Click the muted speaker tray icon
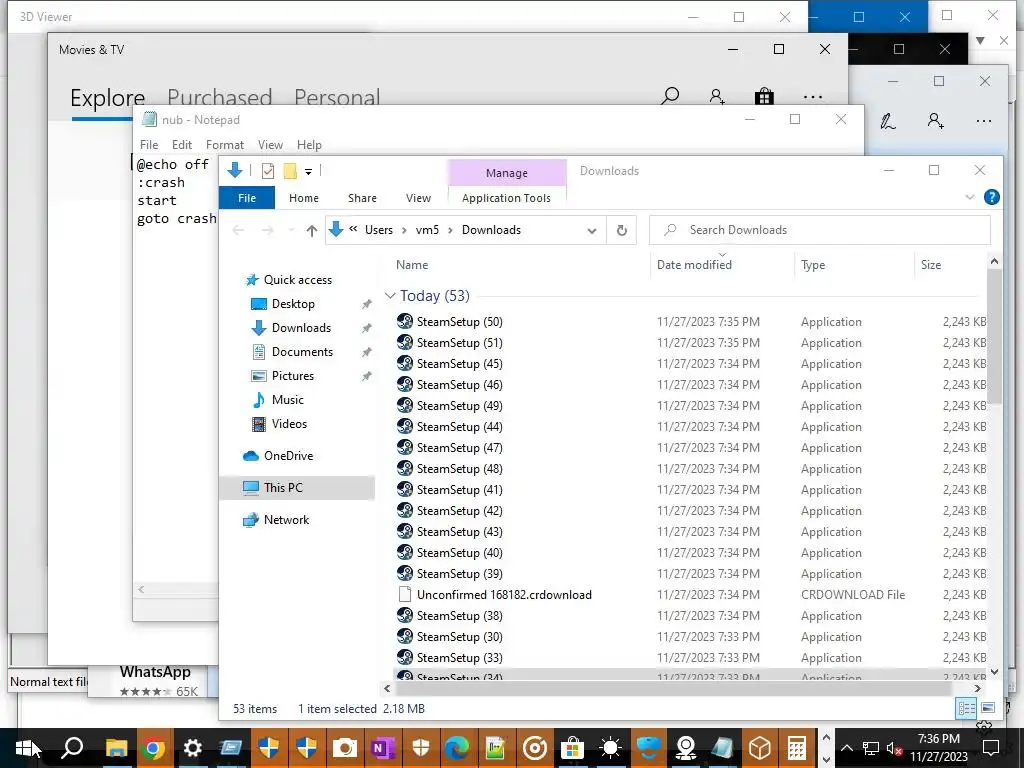Screen dimensions: 1024x768 [894, 748]
